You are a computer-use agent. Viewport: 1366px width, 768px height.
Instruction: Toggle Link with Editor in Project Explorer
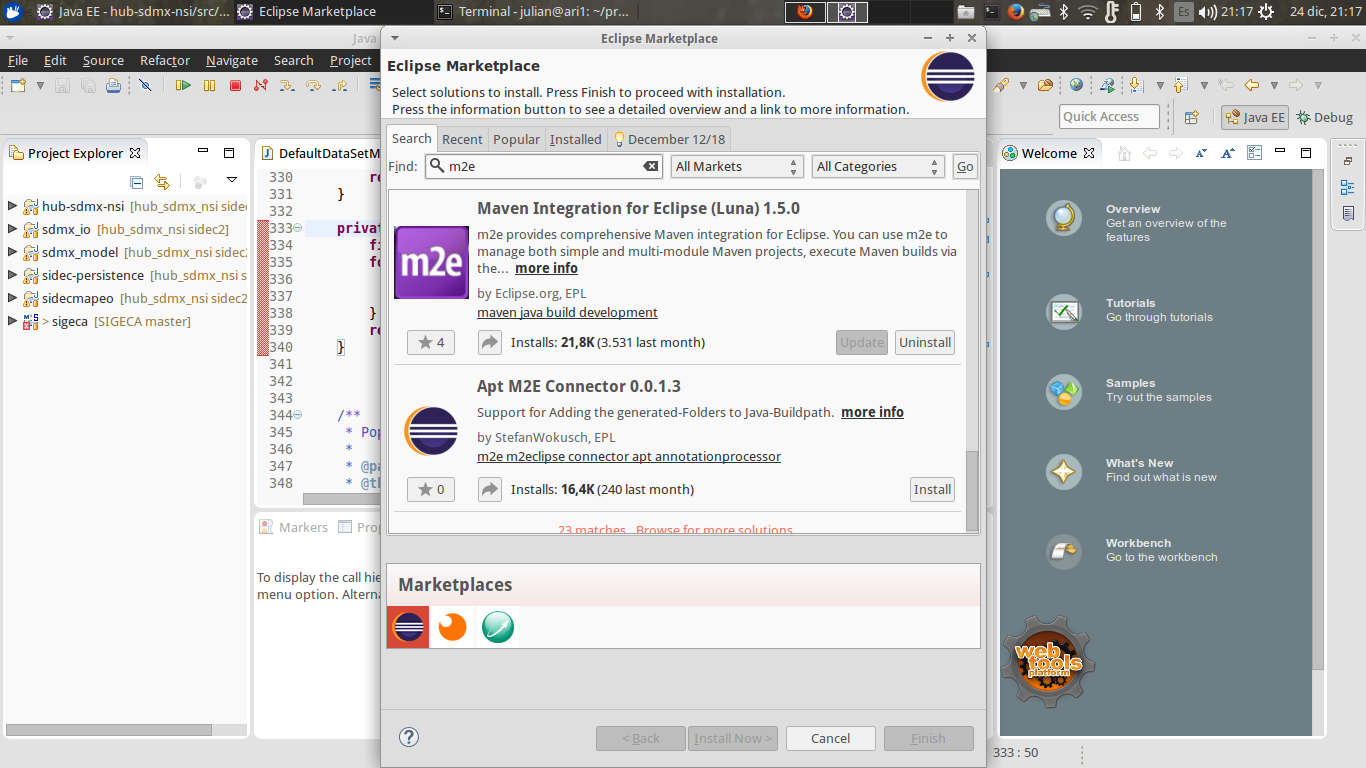pos(162,181)
